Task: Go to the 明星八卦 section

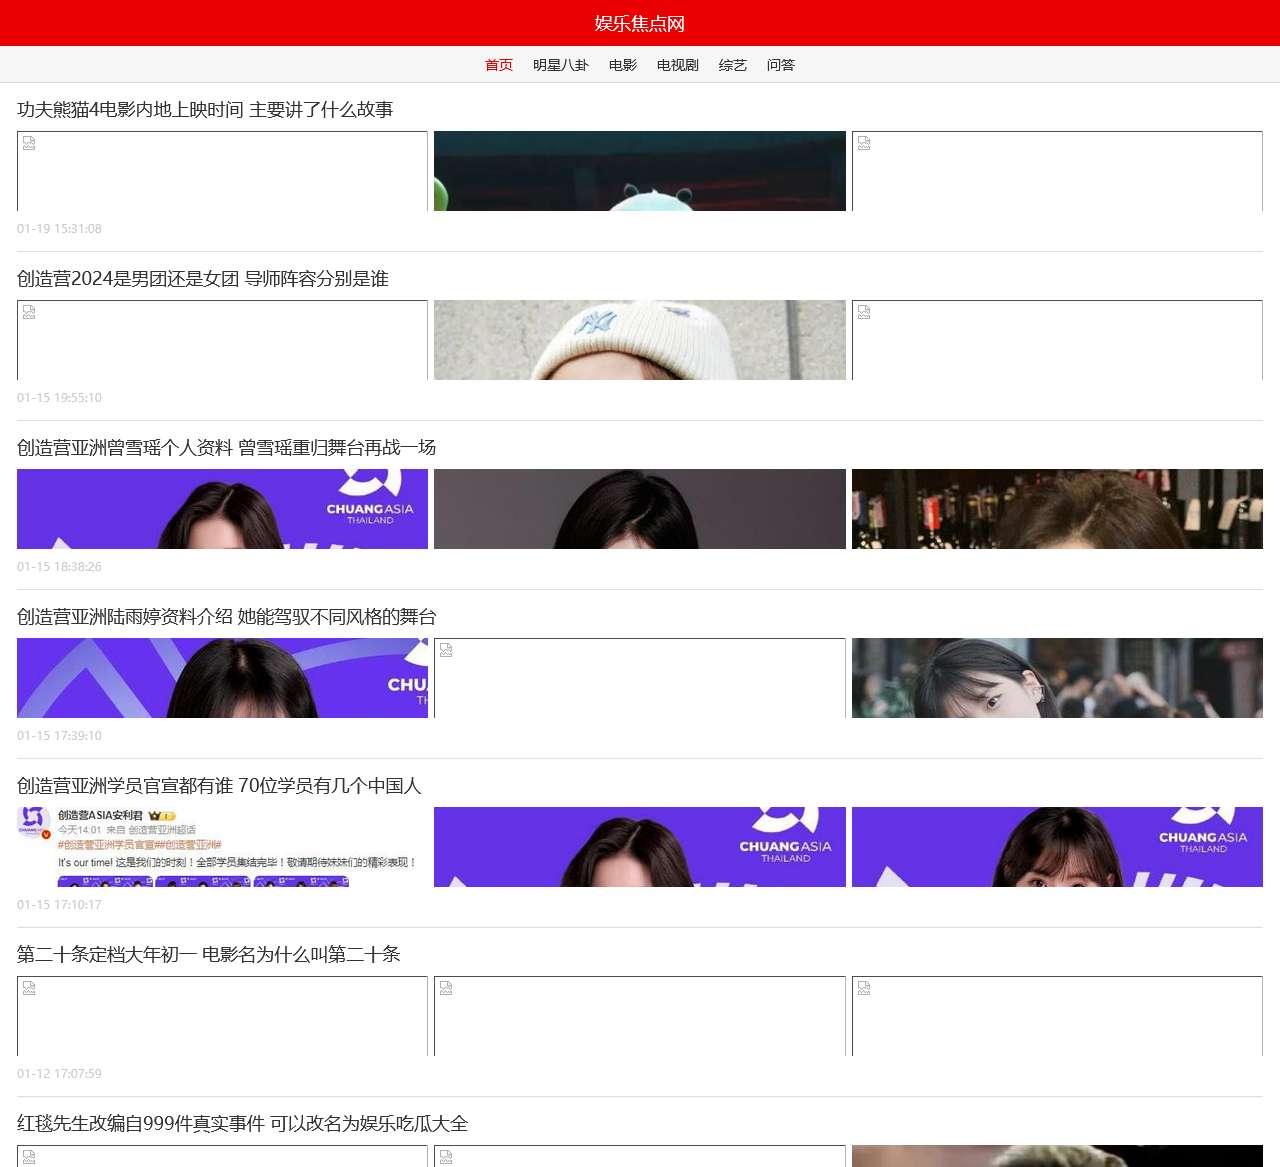Action: pos(560,65)
